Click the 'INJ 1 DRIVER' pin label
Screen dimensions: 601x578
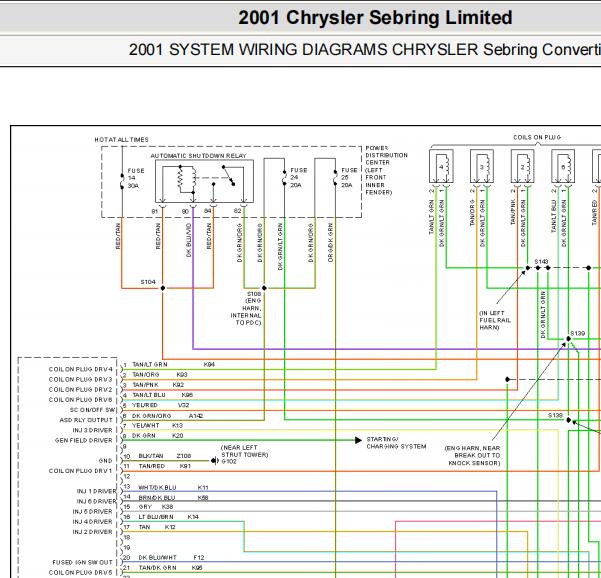(x=97, y=491)
